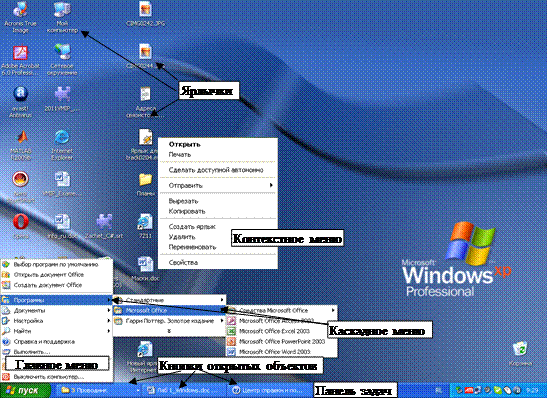Screen dimensions: 547x401
Task: Launch MATLAB R2009b desktop shortcut
Action: tap(21, 137)
